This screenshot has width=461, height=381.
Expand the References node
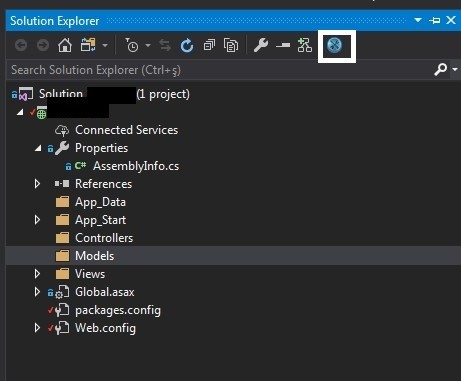tap(37, 184)
